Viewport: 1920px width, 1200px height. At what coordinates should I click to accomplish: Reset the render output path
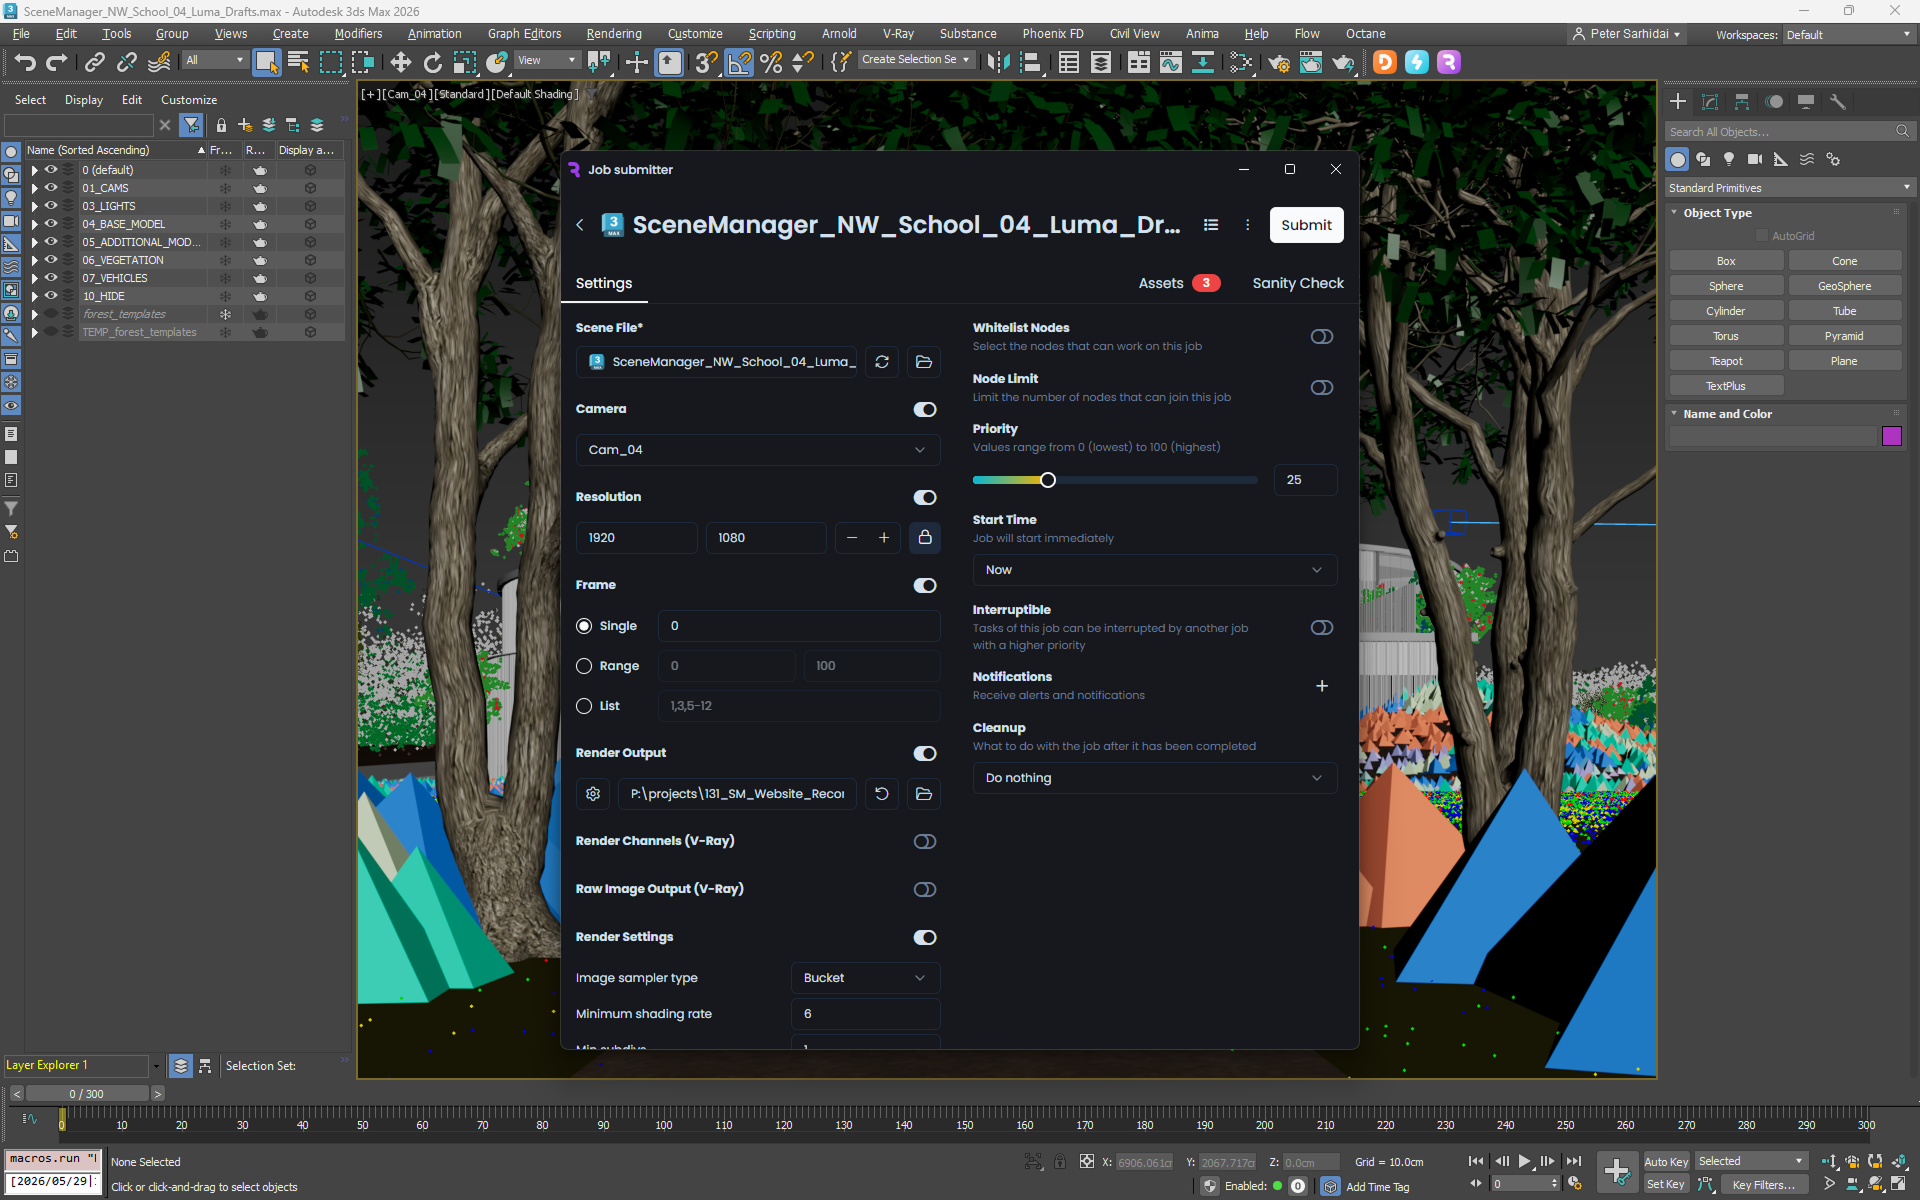tap(882, 794)
